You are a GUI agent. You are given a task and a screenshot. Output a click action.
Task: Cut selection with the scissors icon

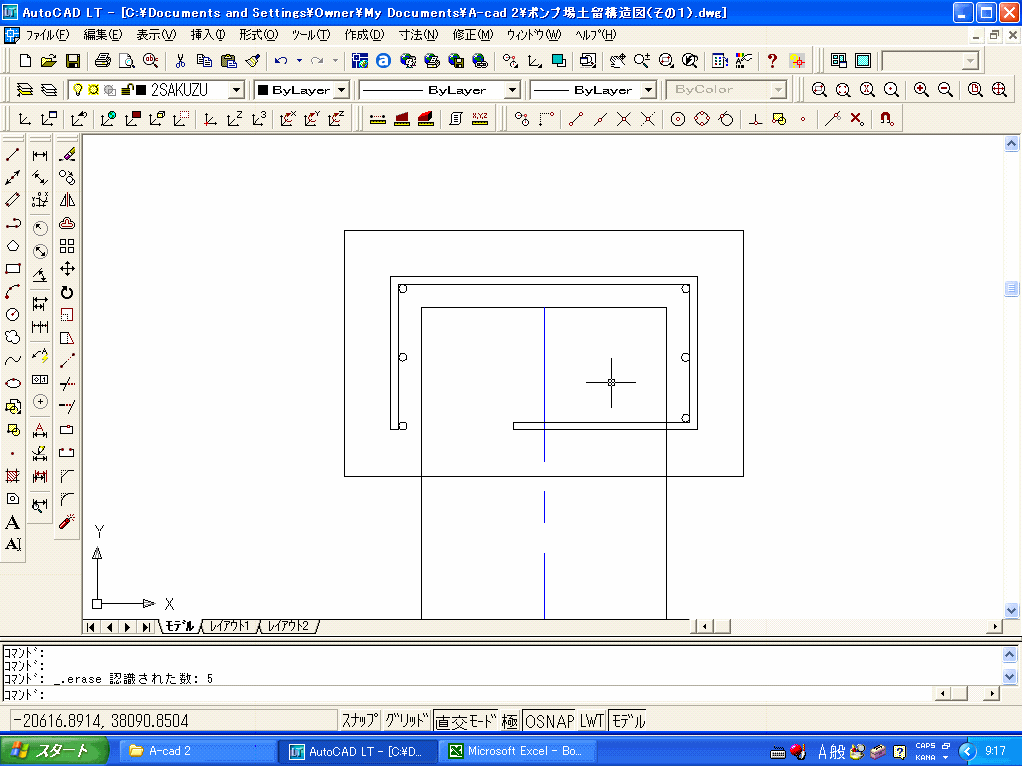(x=180, y=61)
